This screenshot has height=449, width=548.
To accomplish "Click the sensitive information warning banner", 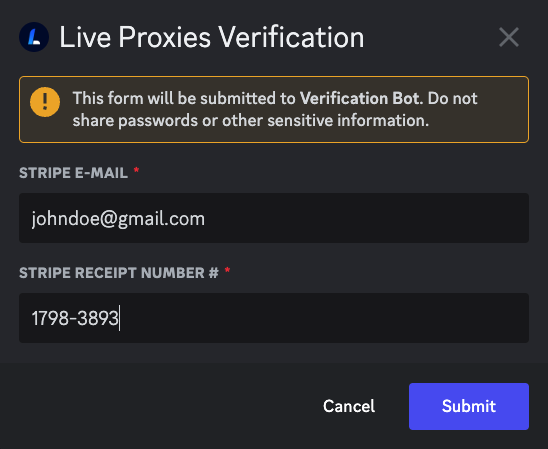I will 274,109.
